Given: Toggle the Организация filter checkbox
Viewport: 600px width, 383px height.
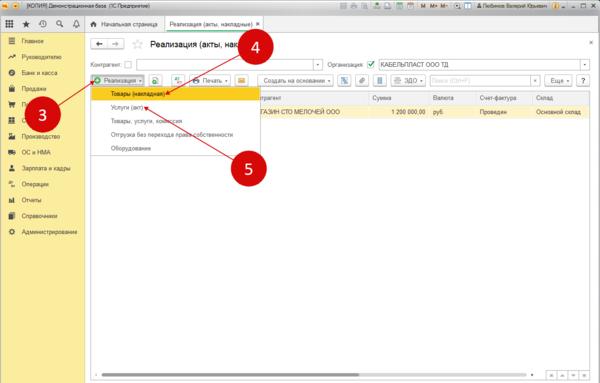Looking at the screenshot, I should pyautogui.click(x=370, y=64).
